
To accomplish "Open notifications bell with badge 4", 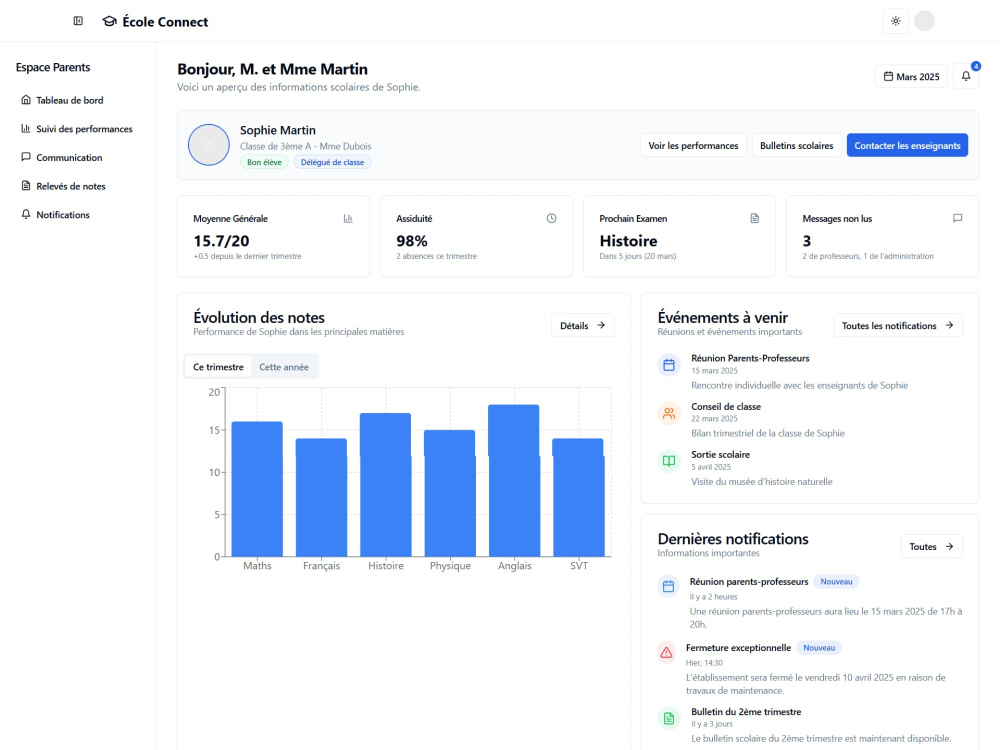I will pos(966,77).
